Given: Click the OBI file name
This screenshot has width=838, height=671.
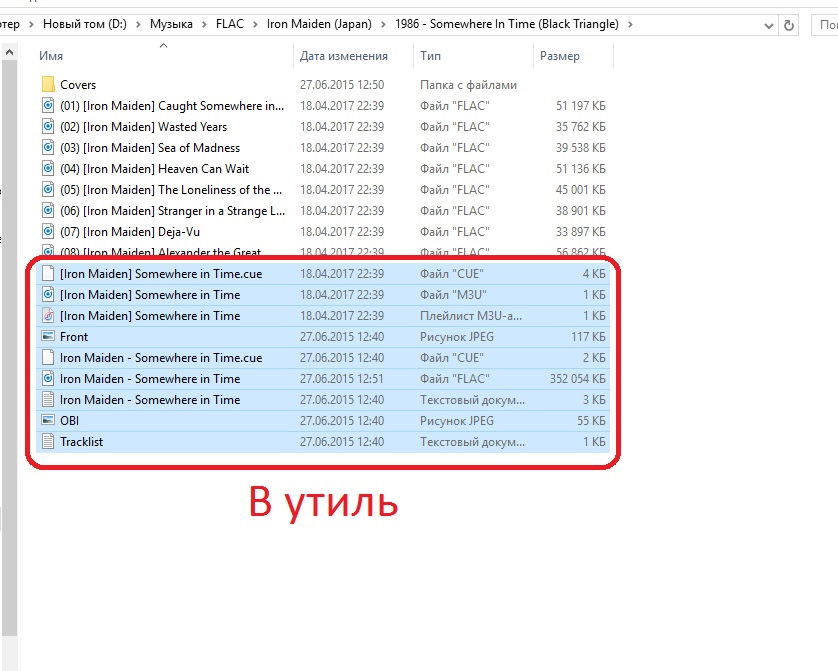Looking at the screenshot, I should [69, 421].
